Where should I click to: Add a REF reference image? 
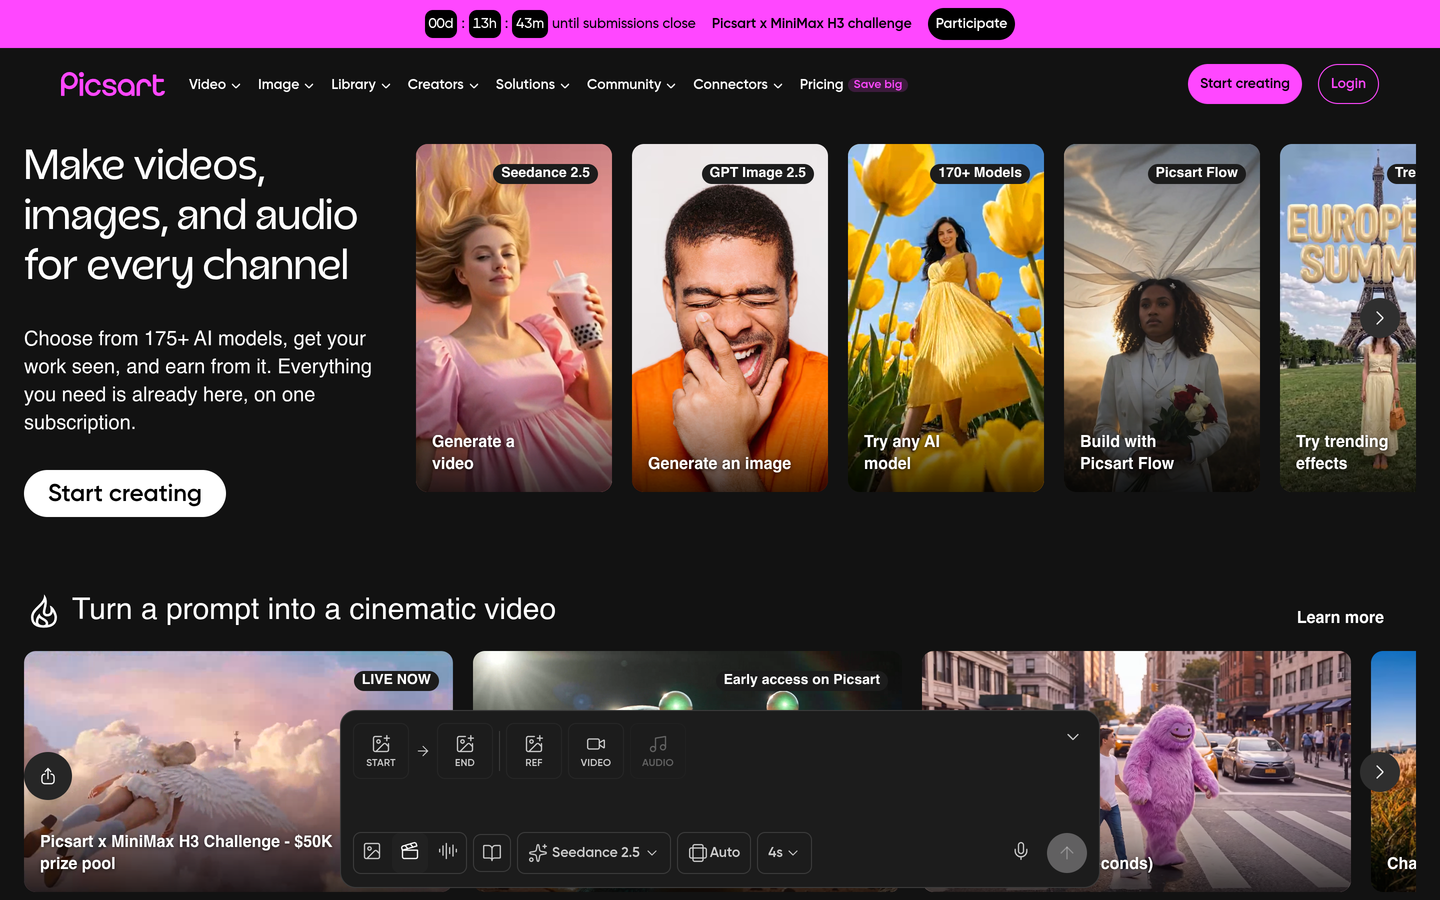[534, 750]
